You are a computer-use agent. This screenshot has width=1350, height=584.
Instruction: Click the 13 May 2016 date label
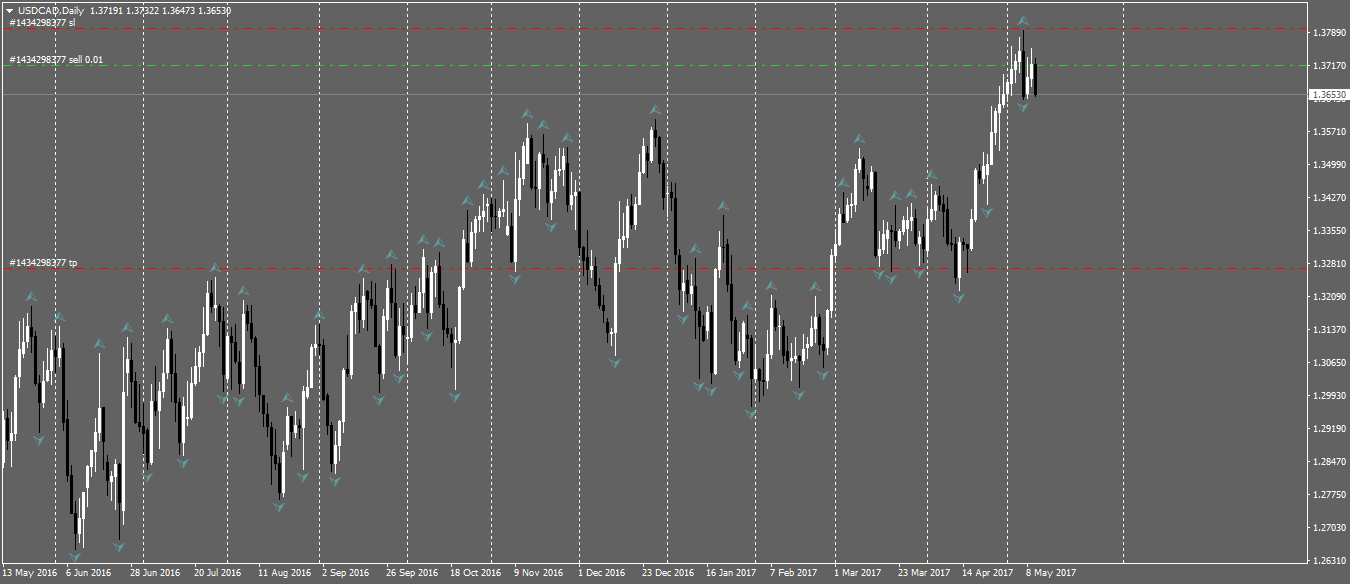[x=30, y=574]
